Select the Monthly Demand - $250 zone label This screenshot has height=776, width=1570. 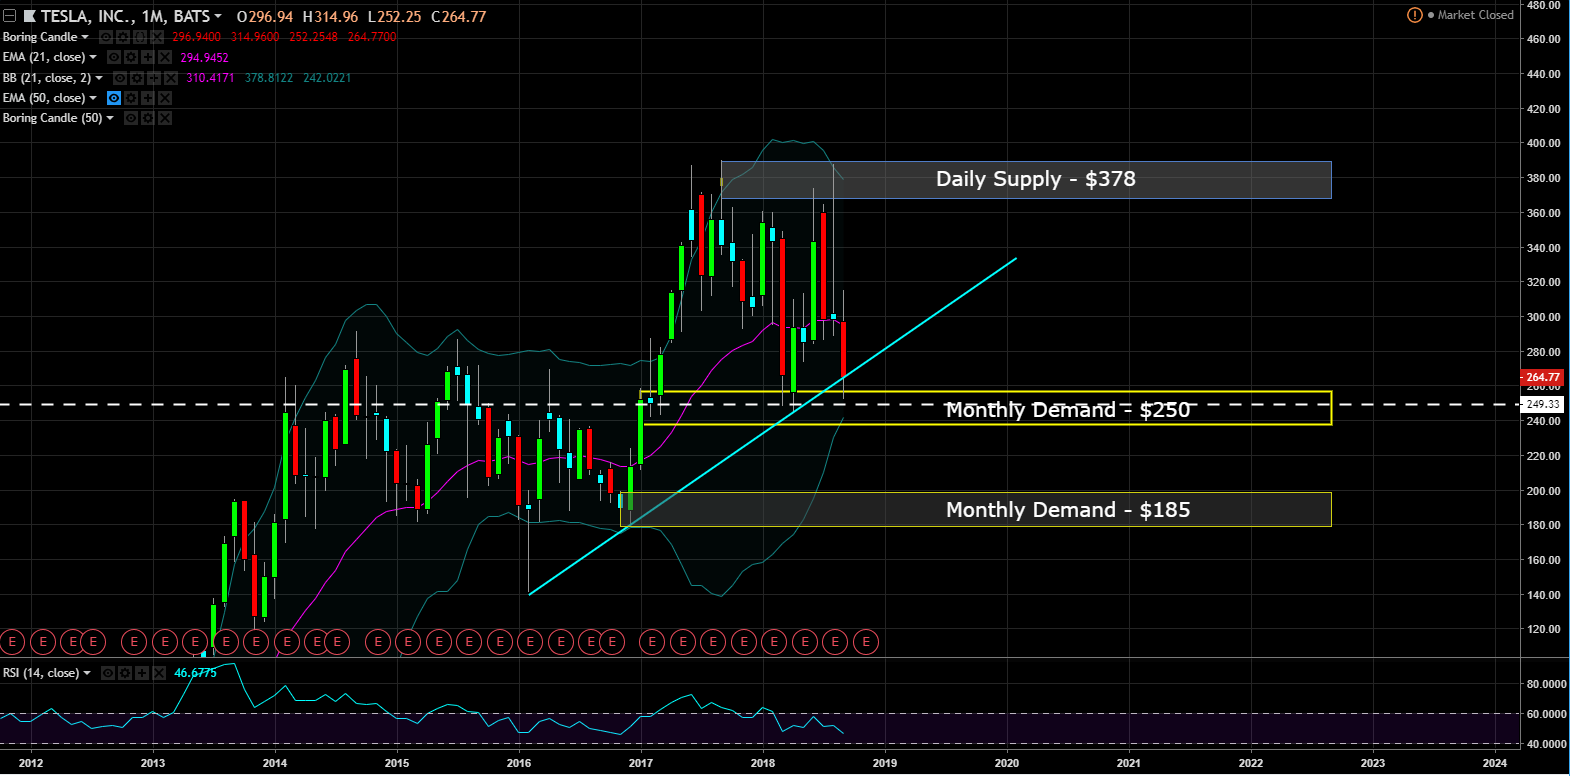click(1068, 410)
